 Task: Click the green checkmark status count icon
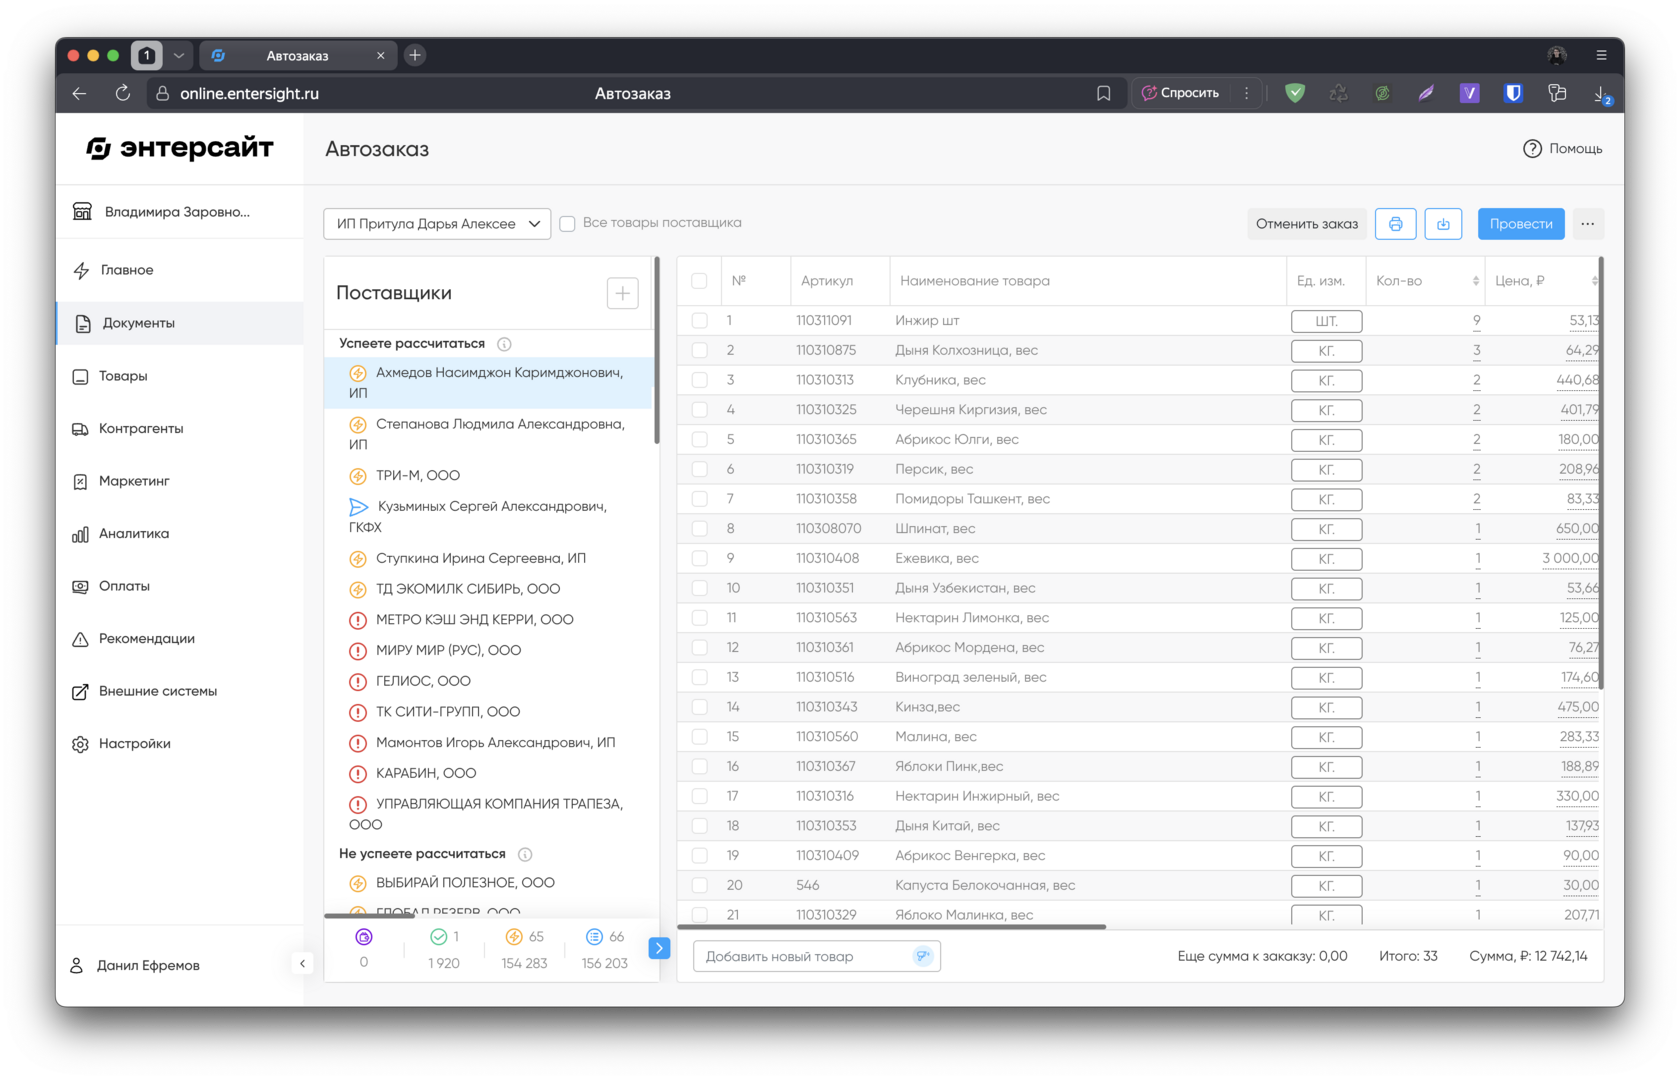coord(438,937)
